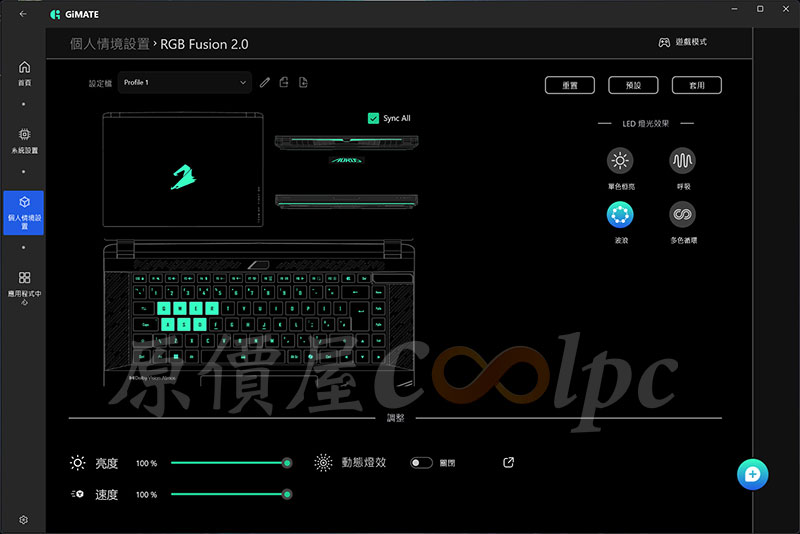Image resolution: width=800 pixels, height=534 pixels.
Task: Click the 重置 reset button
Action: click(x=569, y=85)
